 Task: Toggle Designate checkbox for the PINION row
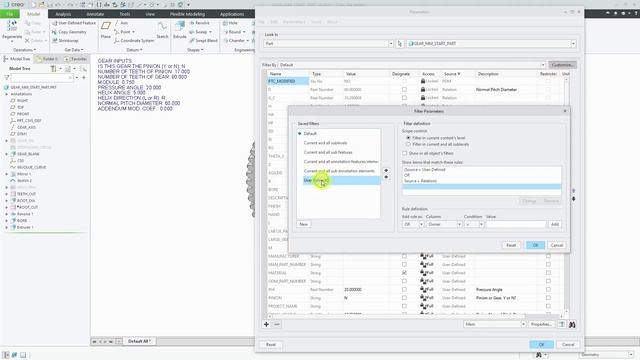click(404, 298)
